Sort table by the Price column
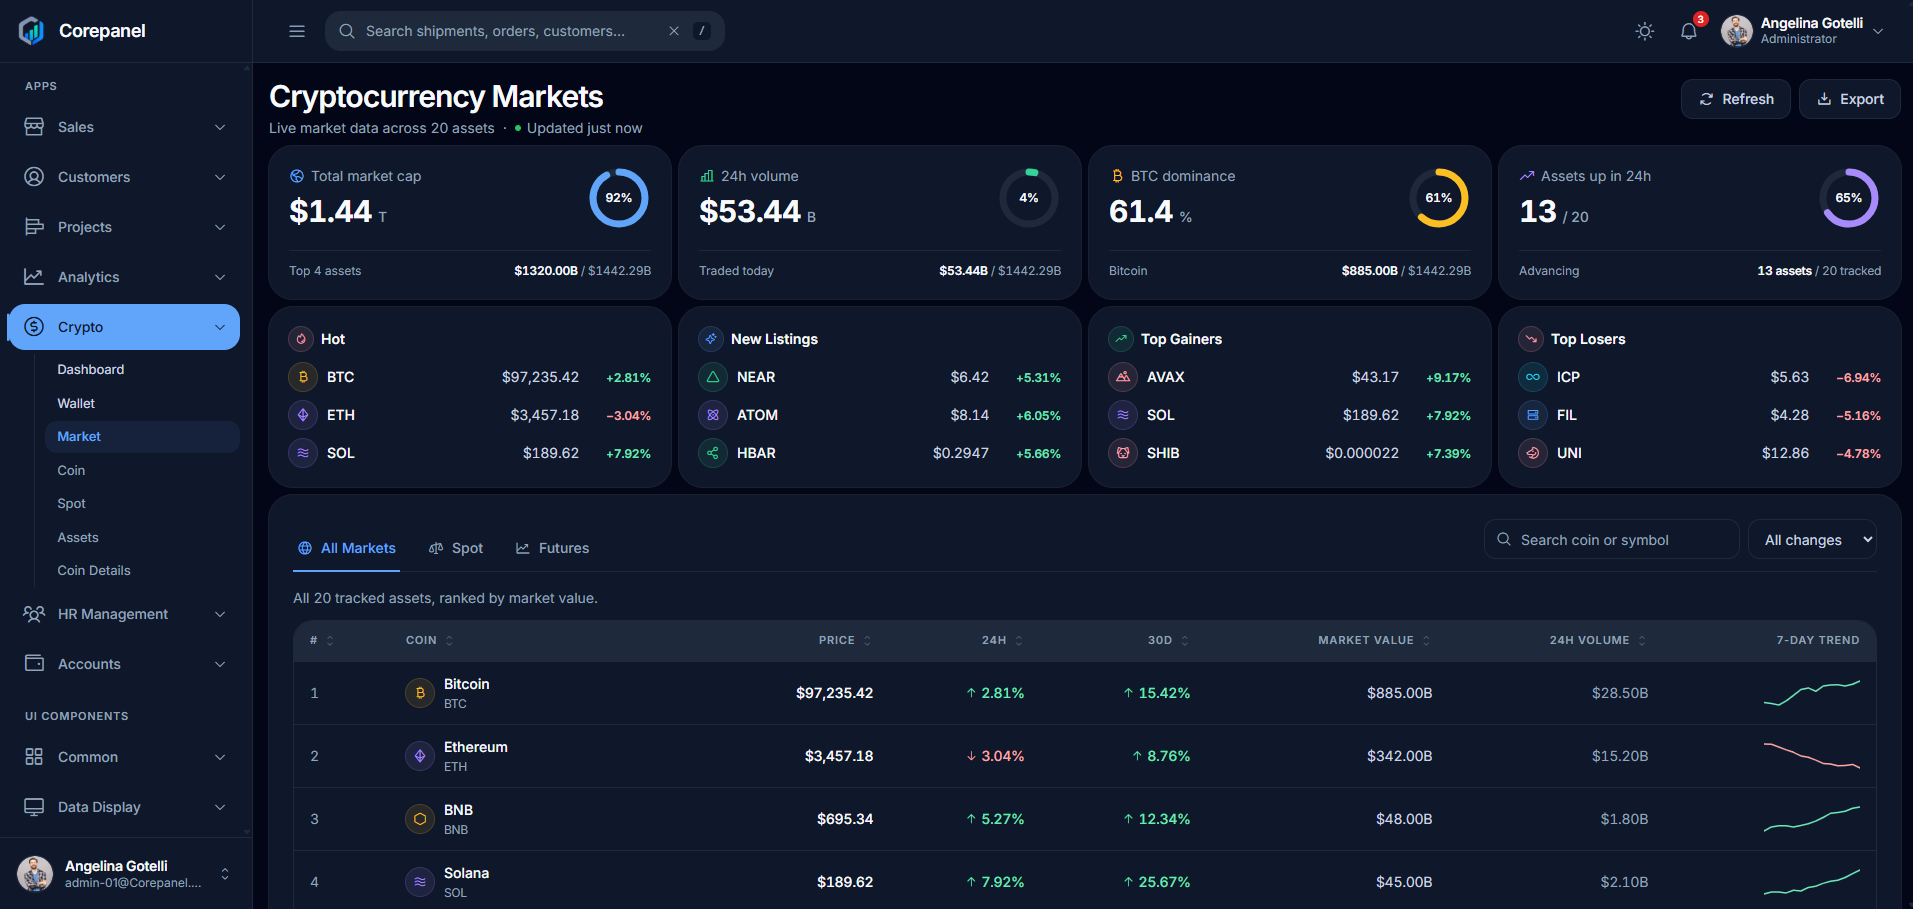Screen dimensions: 1913x909 [845, 640]
